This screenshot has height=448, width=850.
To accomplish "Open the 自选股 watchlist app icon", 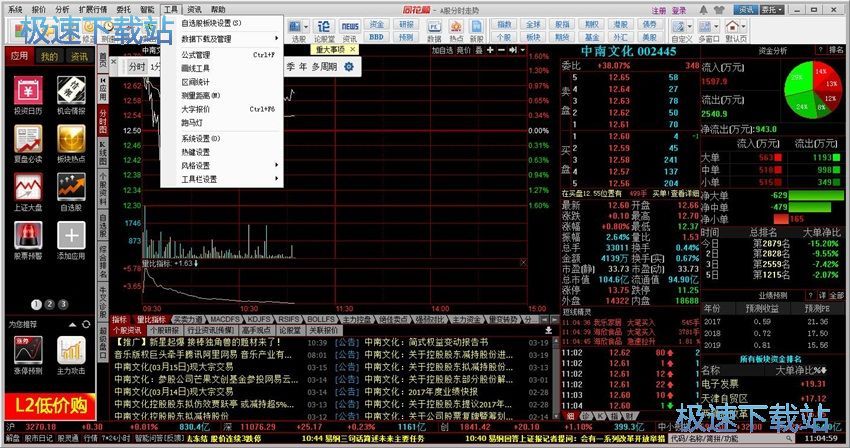I will (71, 188).
